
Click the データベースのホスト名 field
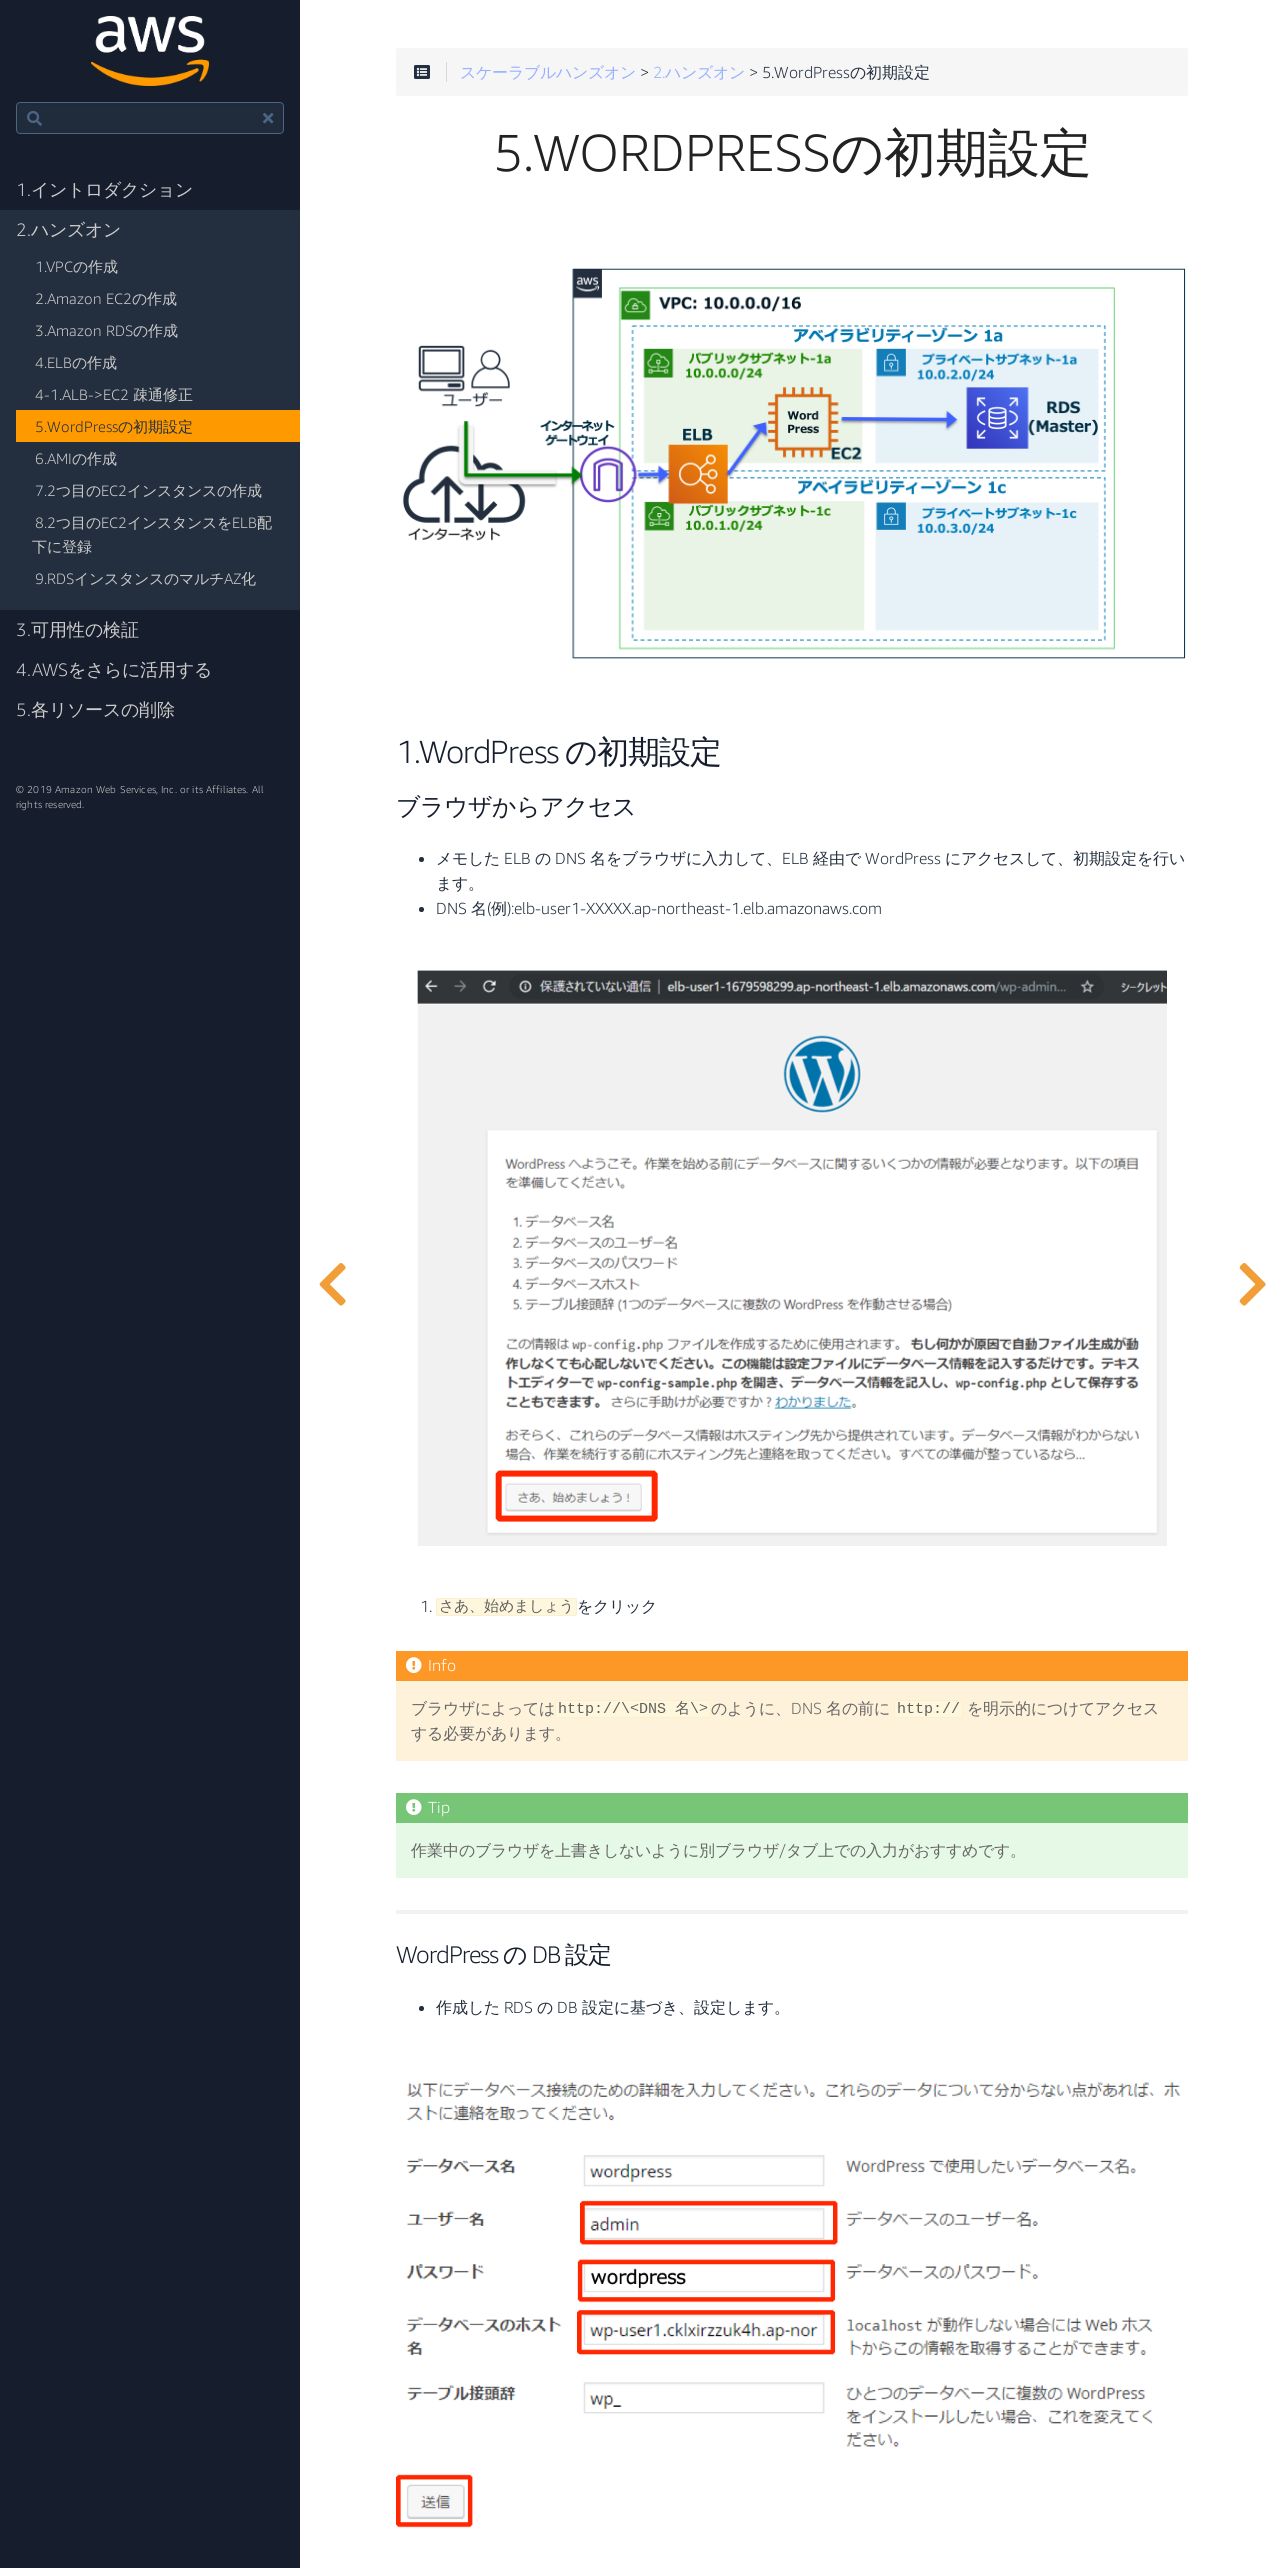click(x=705, y=2330)
